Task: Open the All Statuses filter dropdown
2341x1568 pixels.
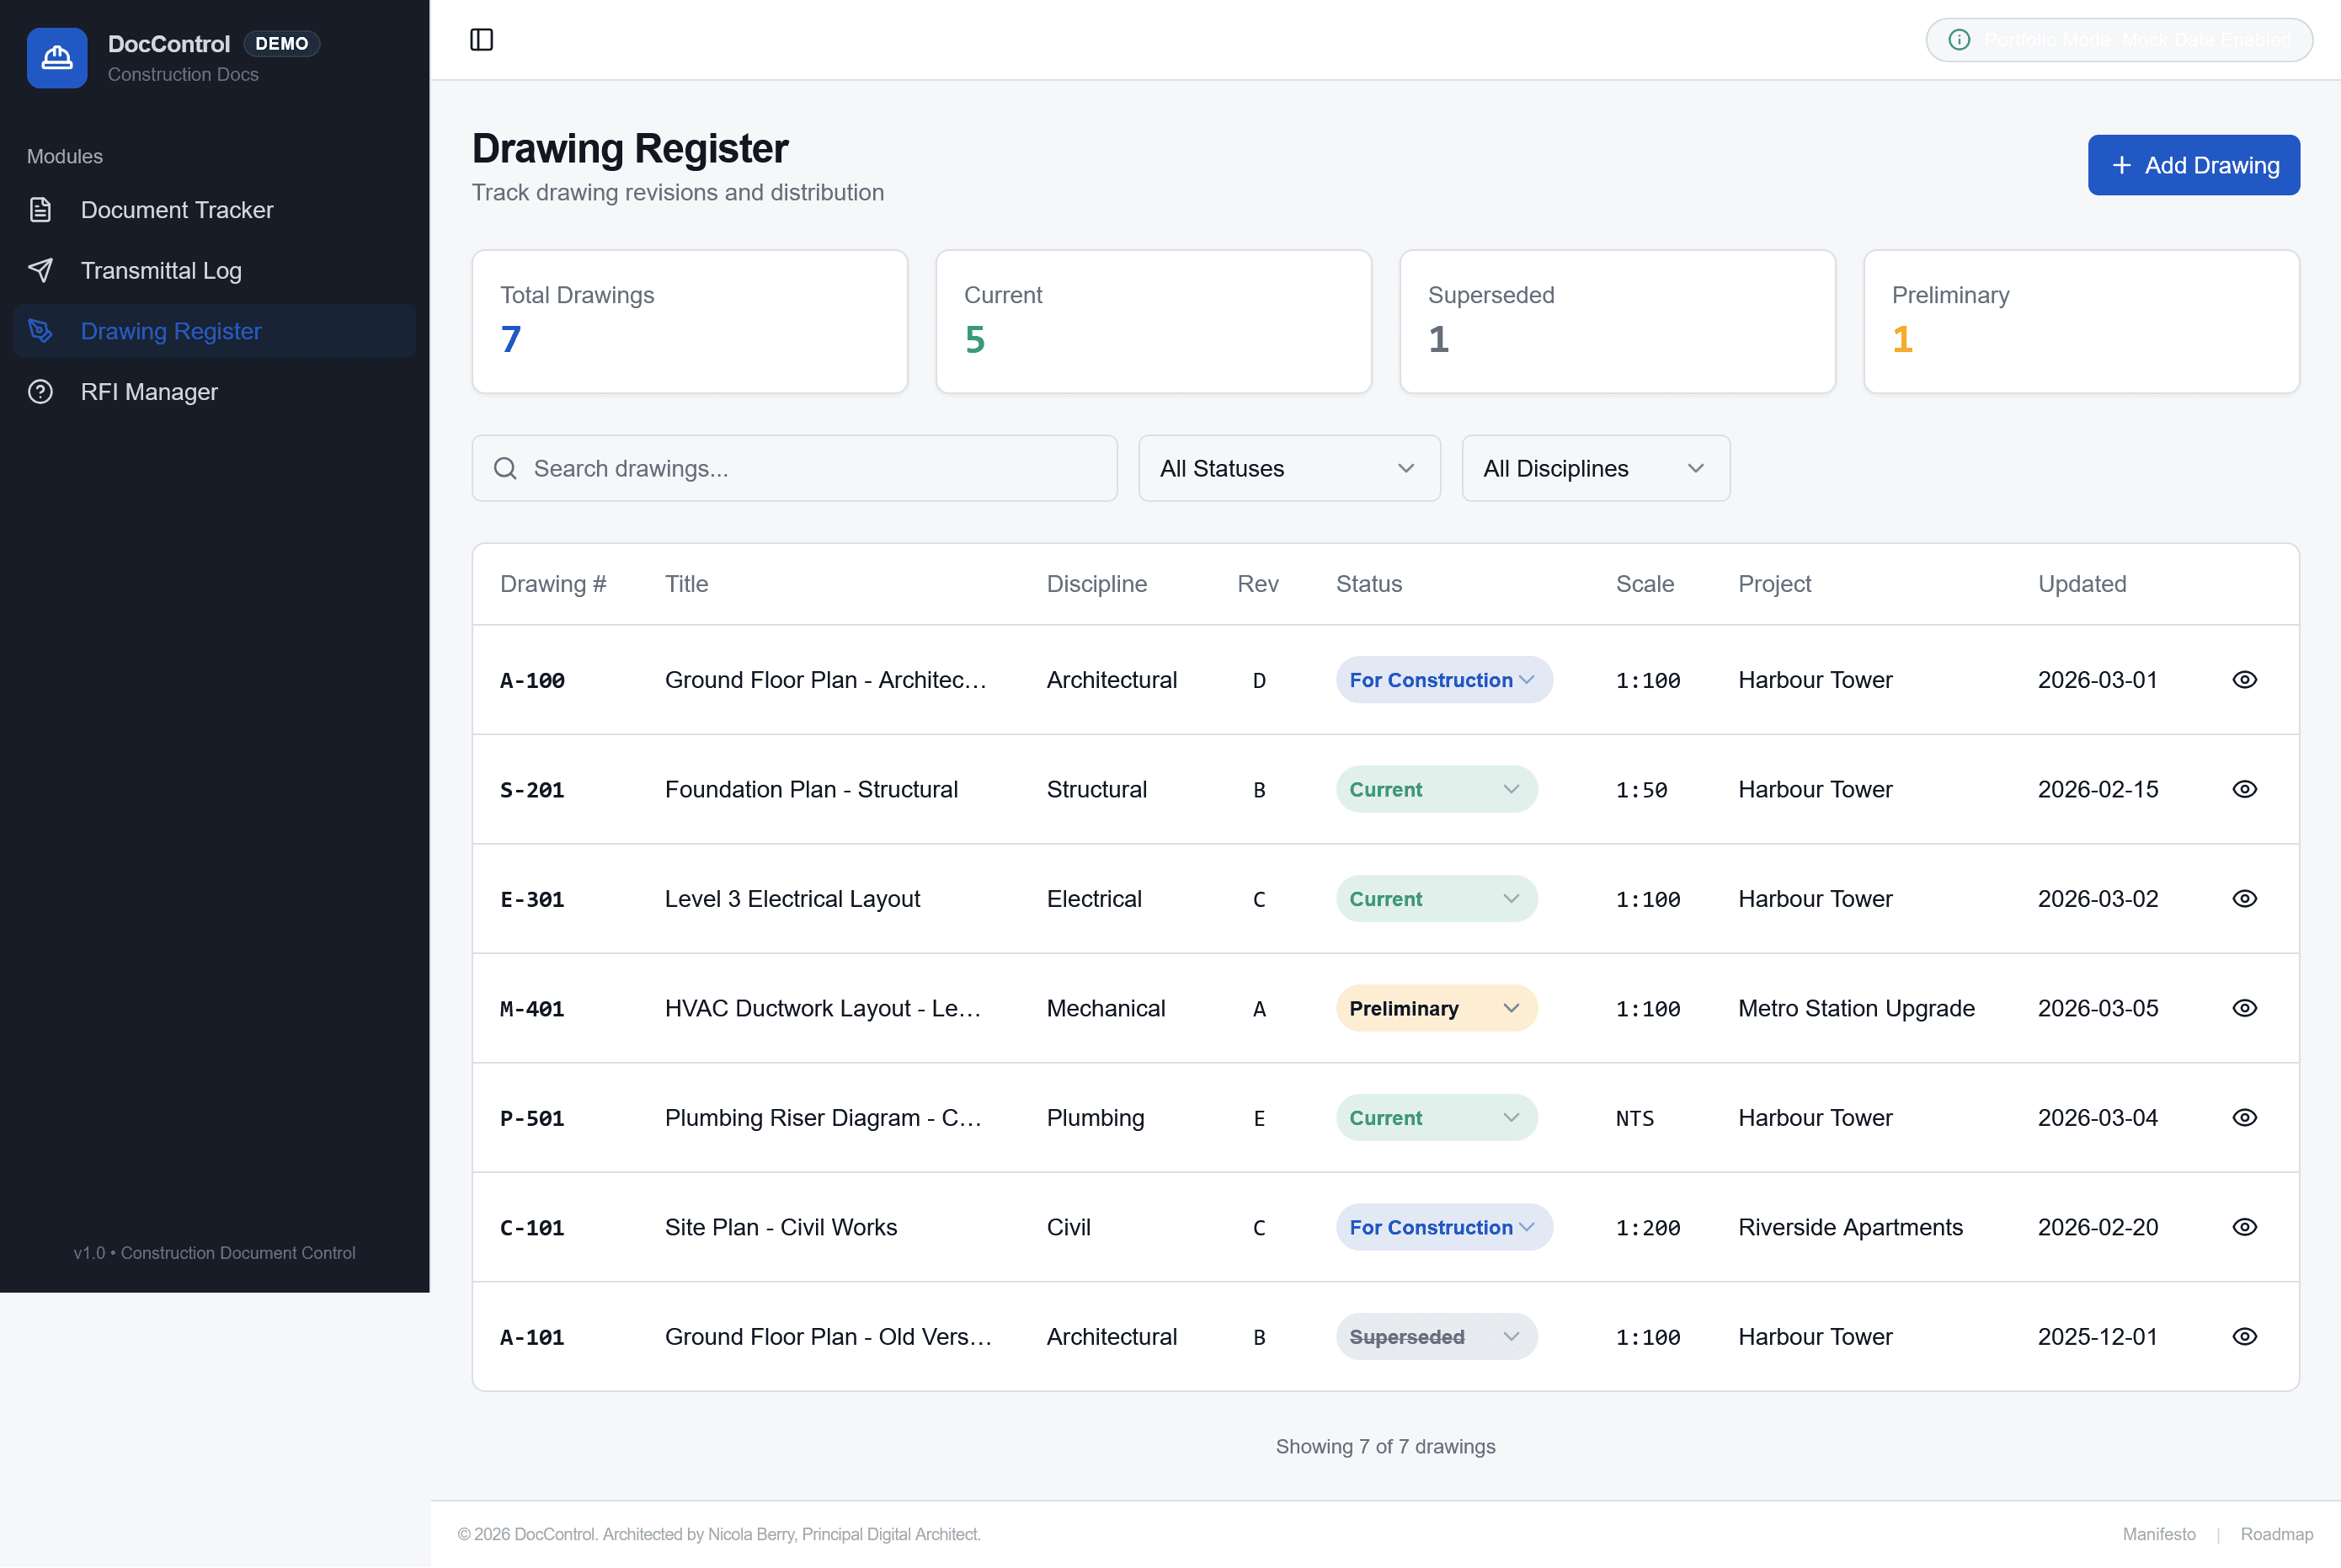Action: [1288, 468]
